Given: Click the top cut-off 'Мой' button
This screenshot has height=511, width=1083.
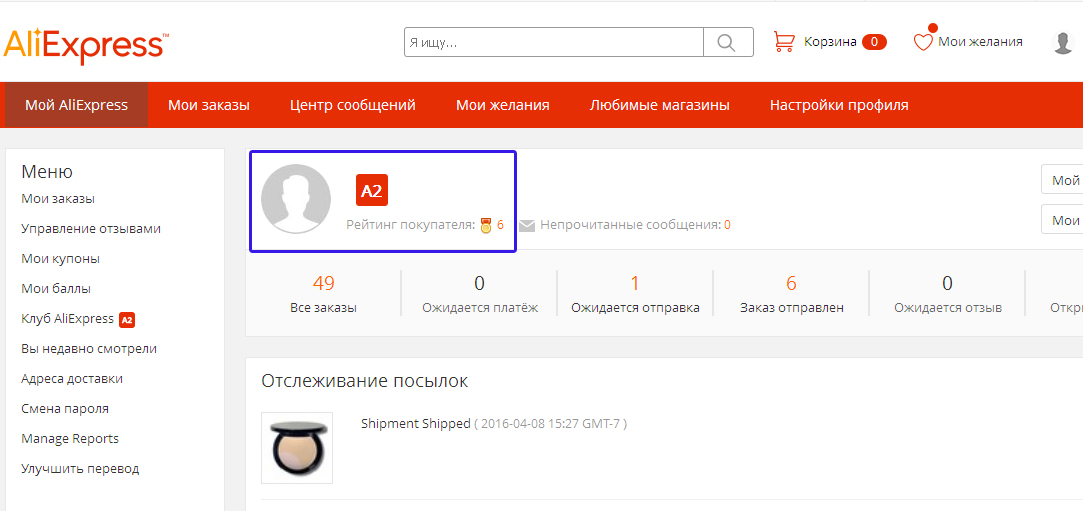Looking at the screenshot, I should coord(1062,181).
